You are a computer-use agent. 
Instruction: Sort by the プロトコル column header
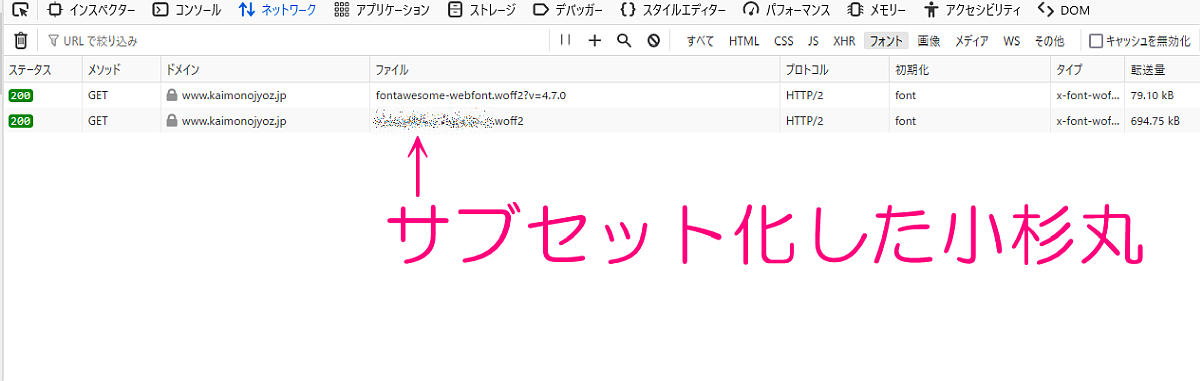(833, 70)
